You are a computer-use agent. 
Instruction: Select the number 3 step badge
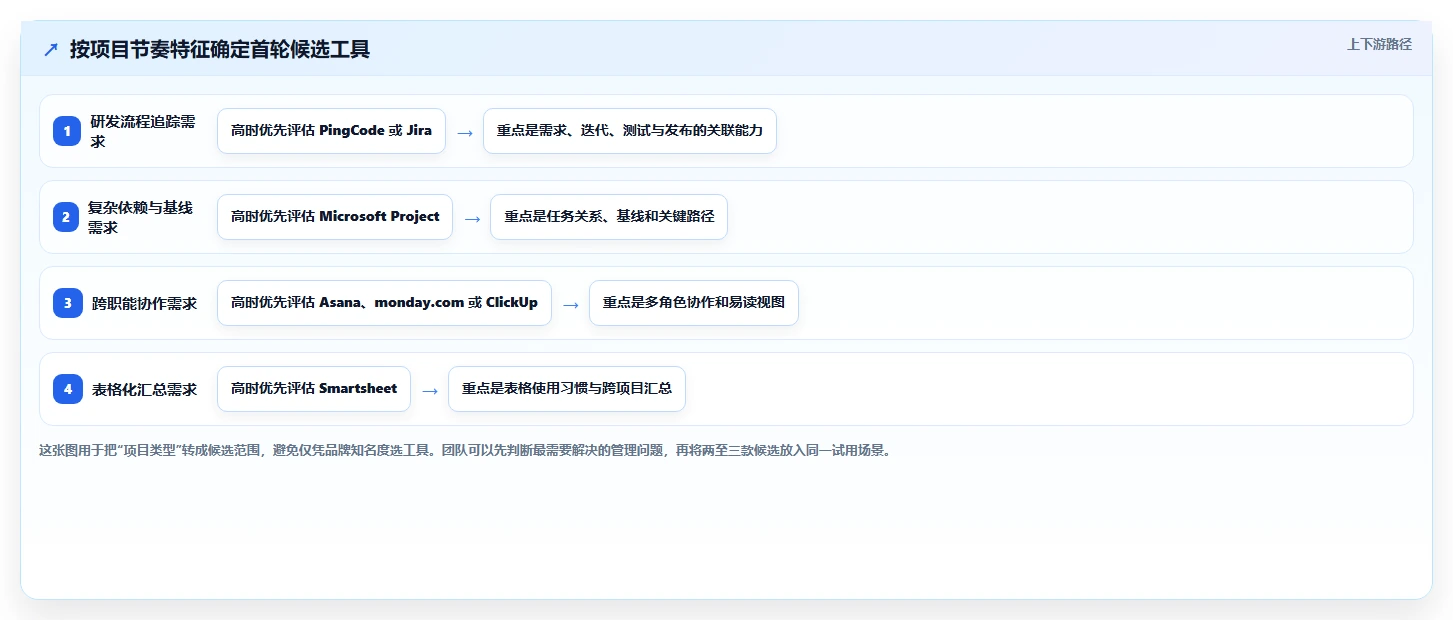(x=67, y=303)
